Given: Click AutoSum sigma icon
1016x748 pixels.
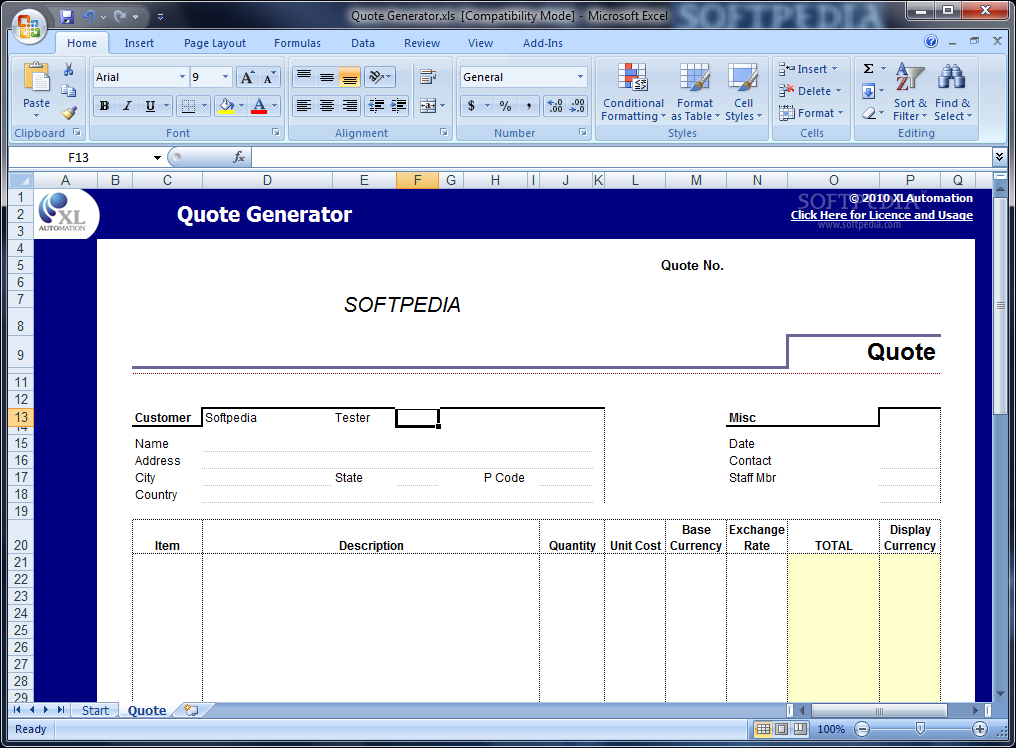Looking at the screenshot, I should (868, 69).
